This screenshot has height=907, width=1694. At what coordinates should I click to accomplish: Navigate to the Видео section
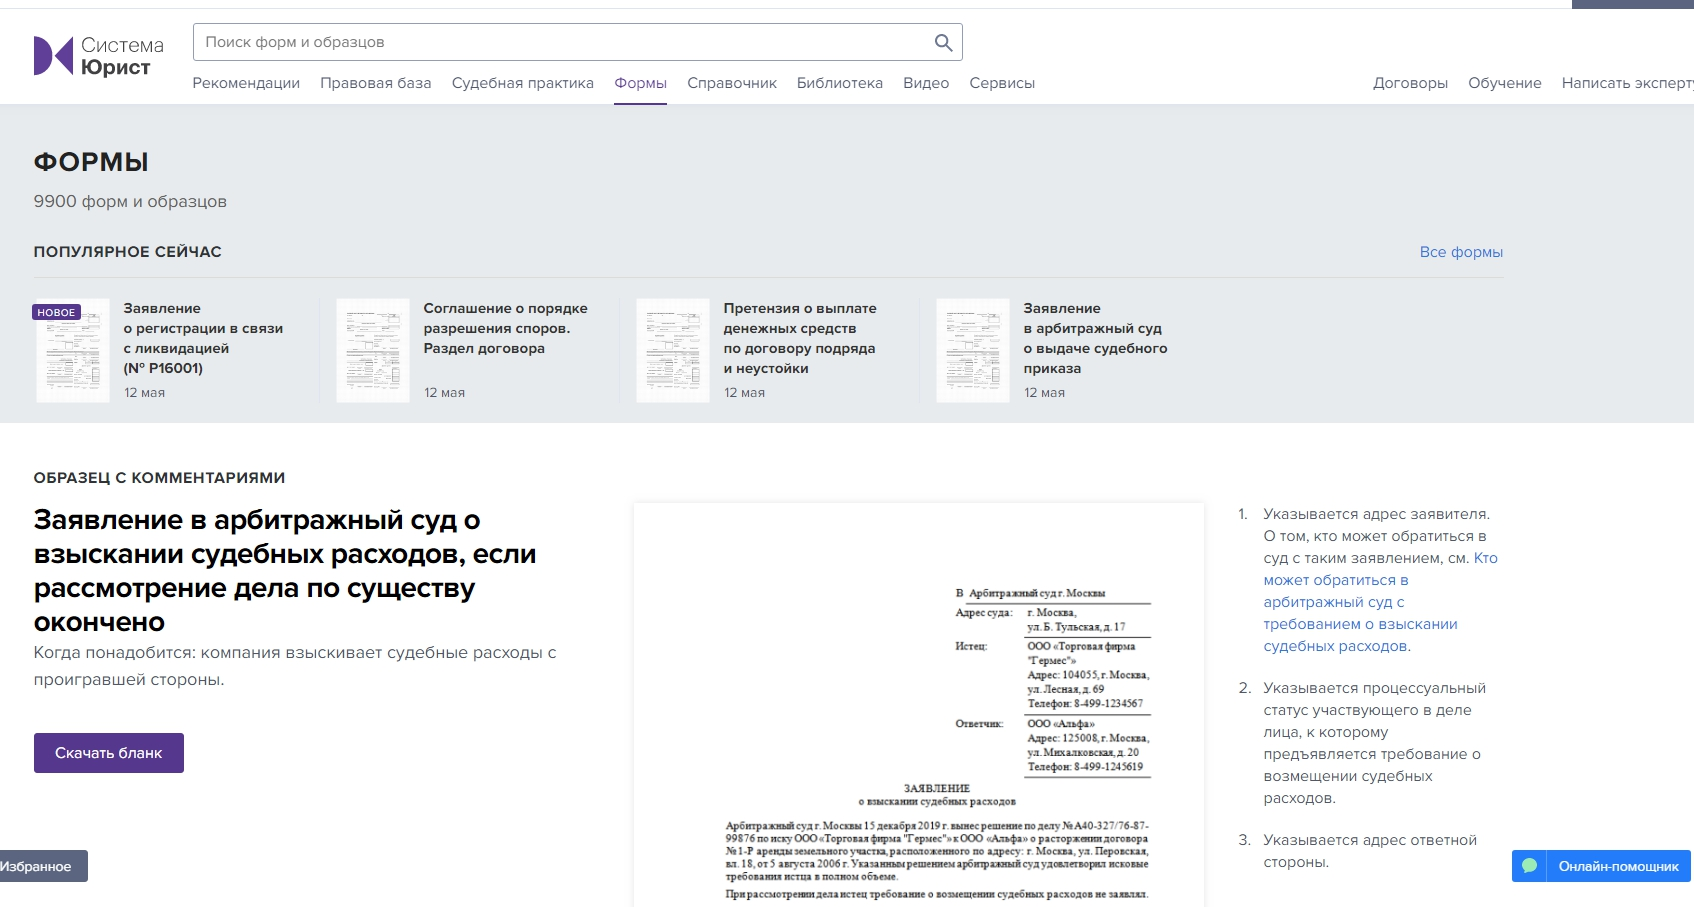925,83
